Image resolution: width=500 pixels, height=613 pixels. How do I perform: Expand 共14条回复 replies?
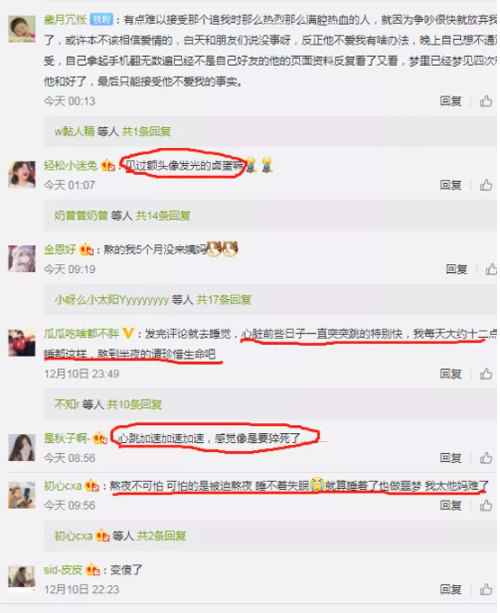163,215
